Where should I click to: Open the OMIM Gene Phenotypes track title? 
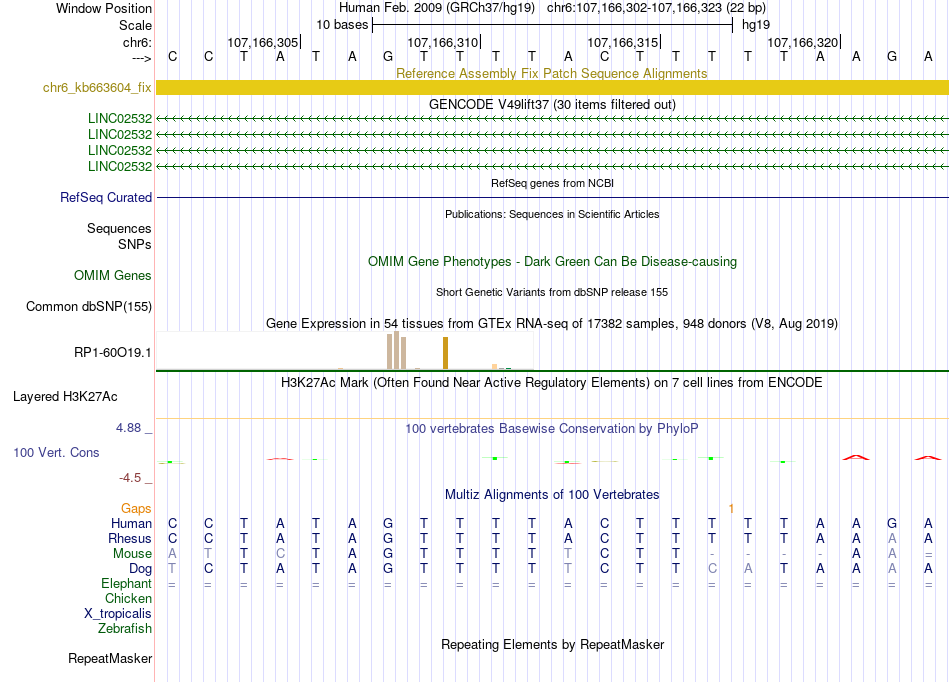(x=552, y=262)
